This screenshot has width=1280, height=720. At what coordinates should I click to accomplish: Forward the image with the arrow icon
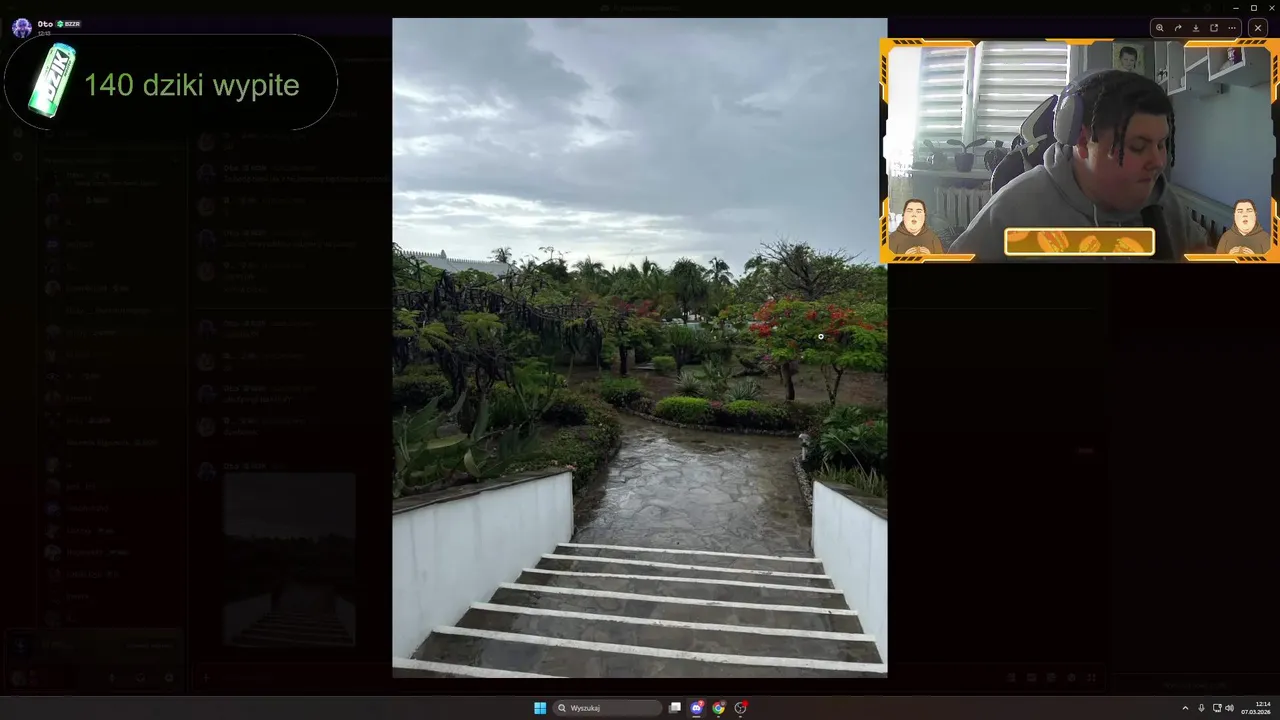[x=1177, y=28]
